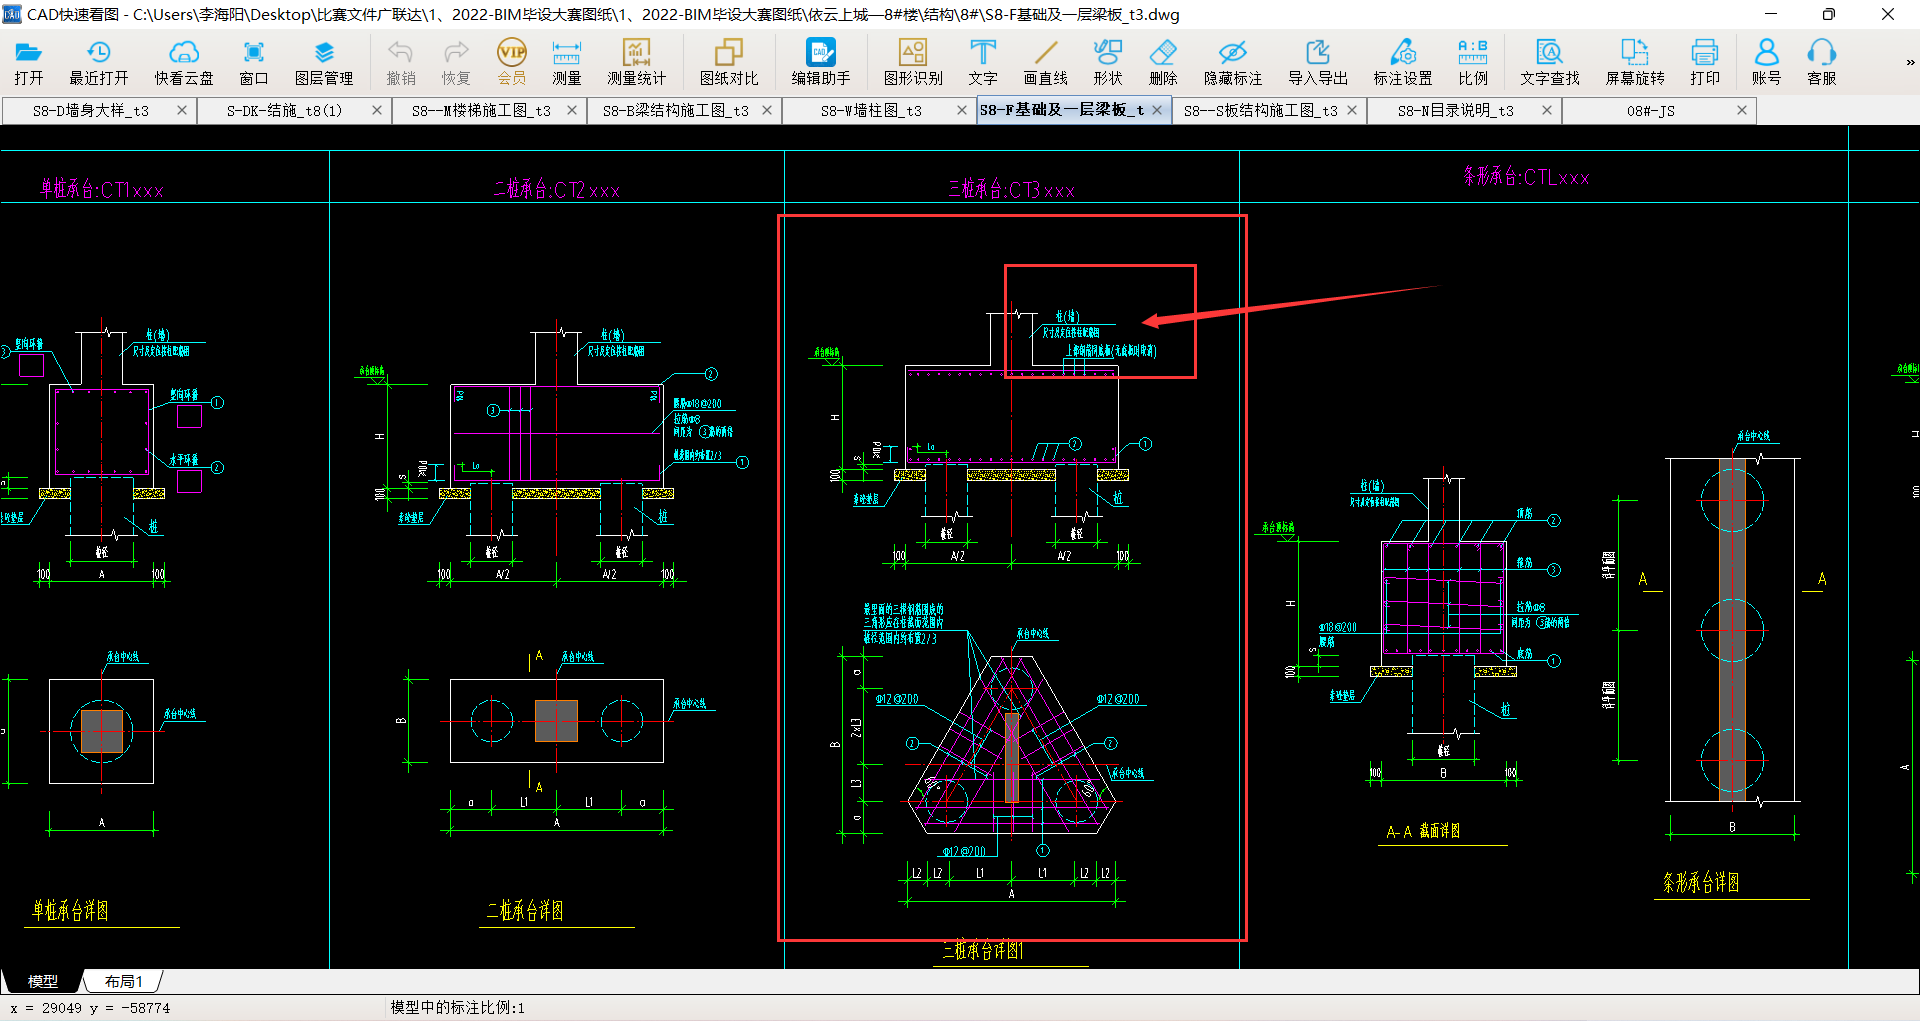Select the 布局1 layout tab
Screen dimensions: 1920x1021
[123, 981]
